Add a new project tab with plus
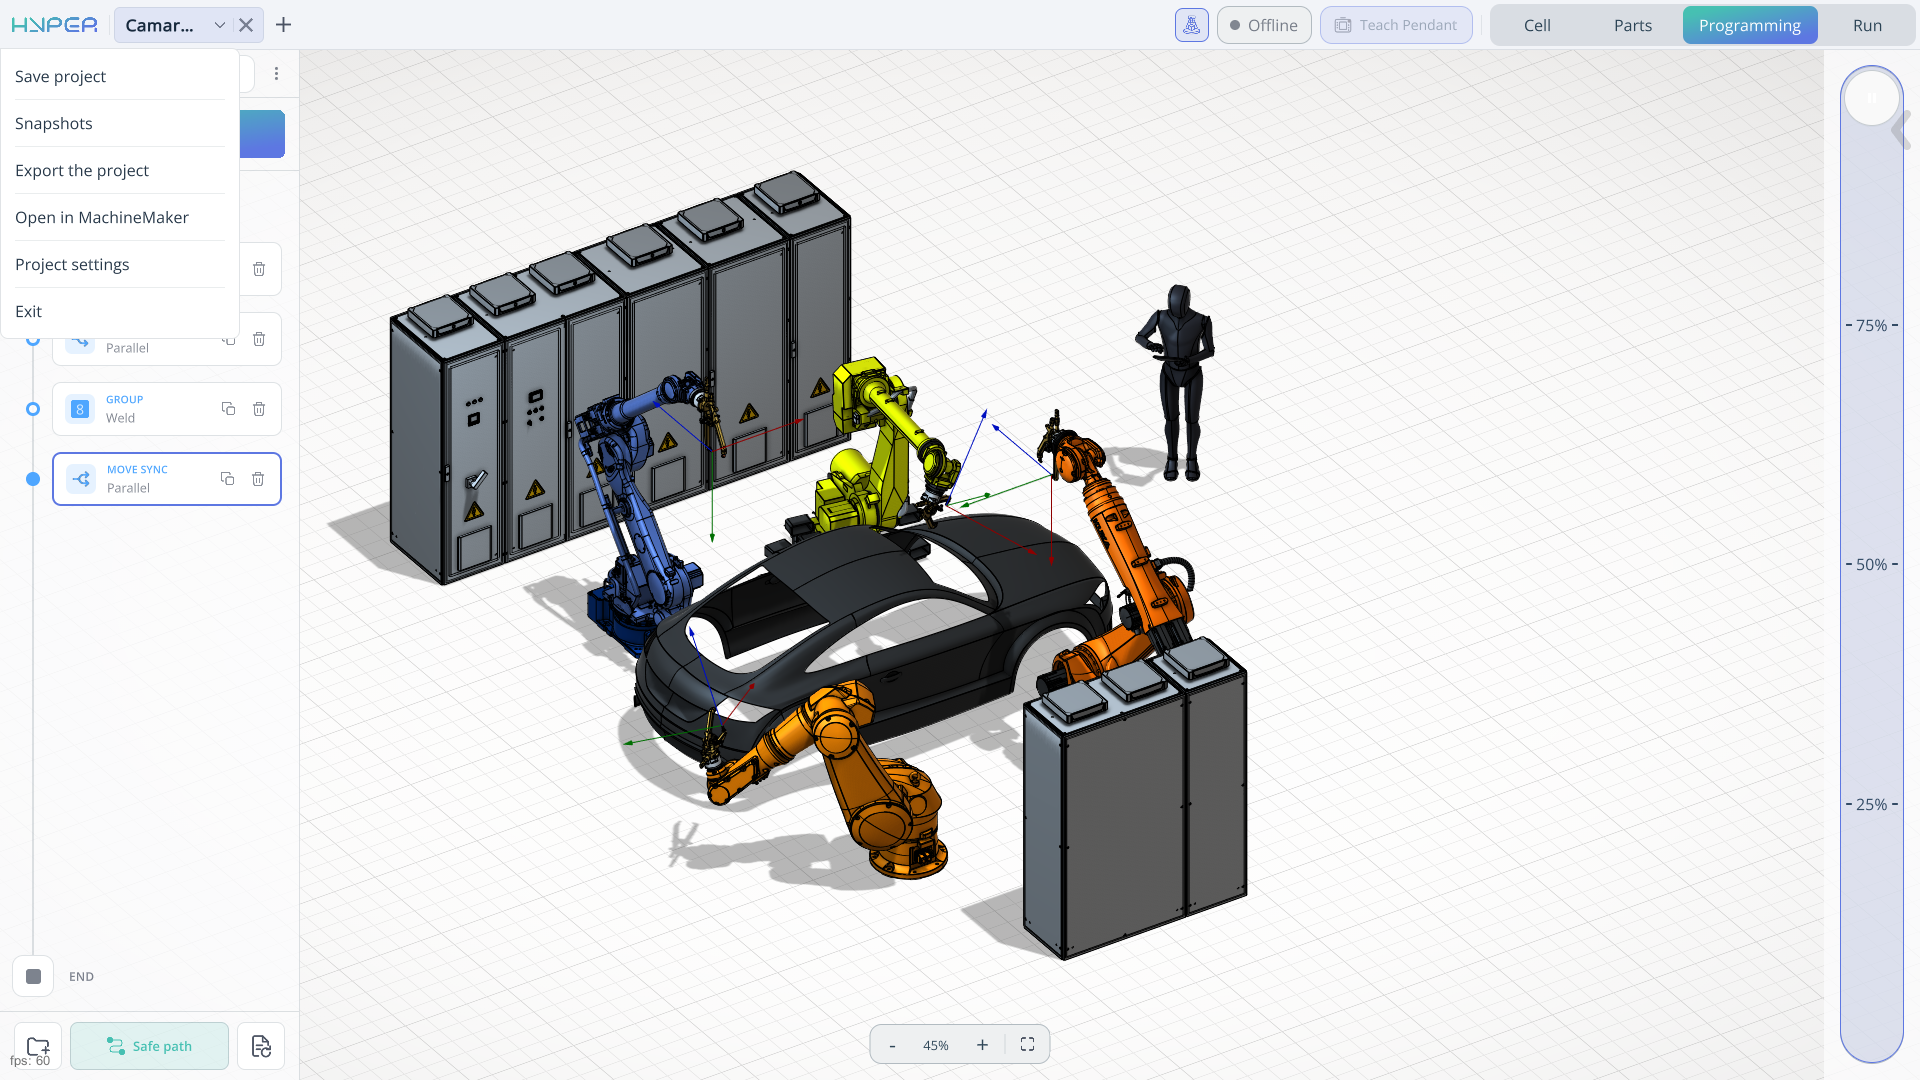 point(284,25)
